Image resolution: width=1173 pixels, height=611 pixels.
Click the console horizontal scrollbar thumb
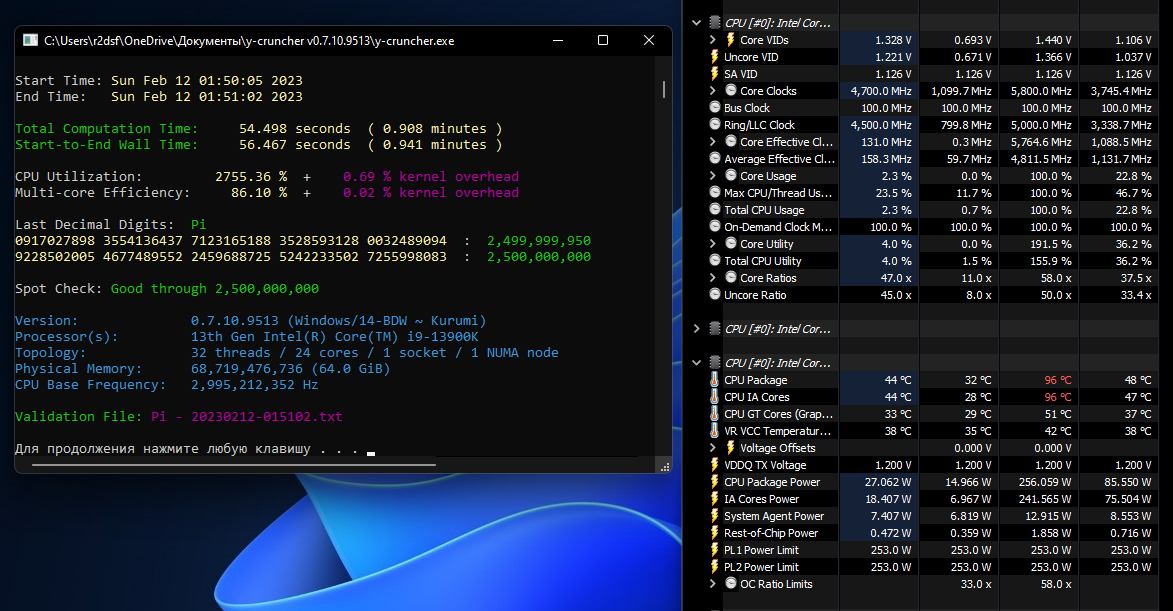(234, 464)
